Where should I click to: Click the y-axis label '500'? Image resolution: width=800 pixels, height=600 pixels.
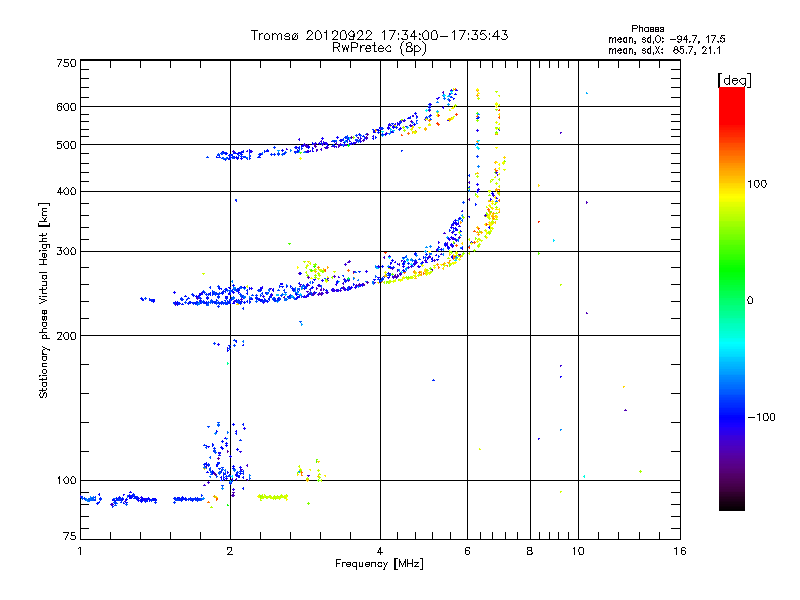click(x=66, y=145)
